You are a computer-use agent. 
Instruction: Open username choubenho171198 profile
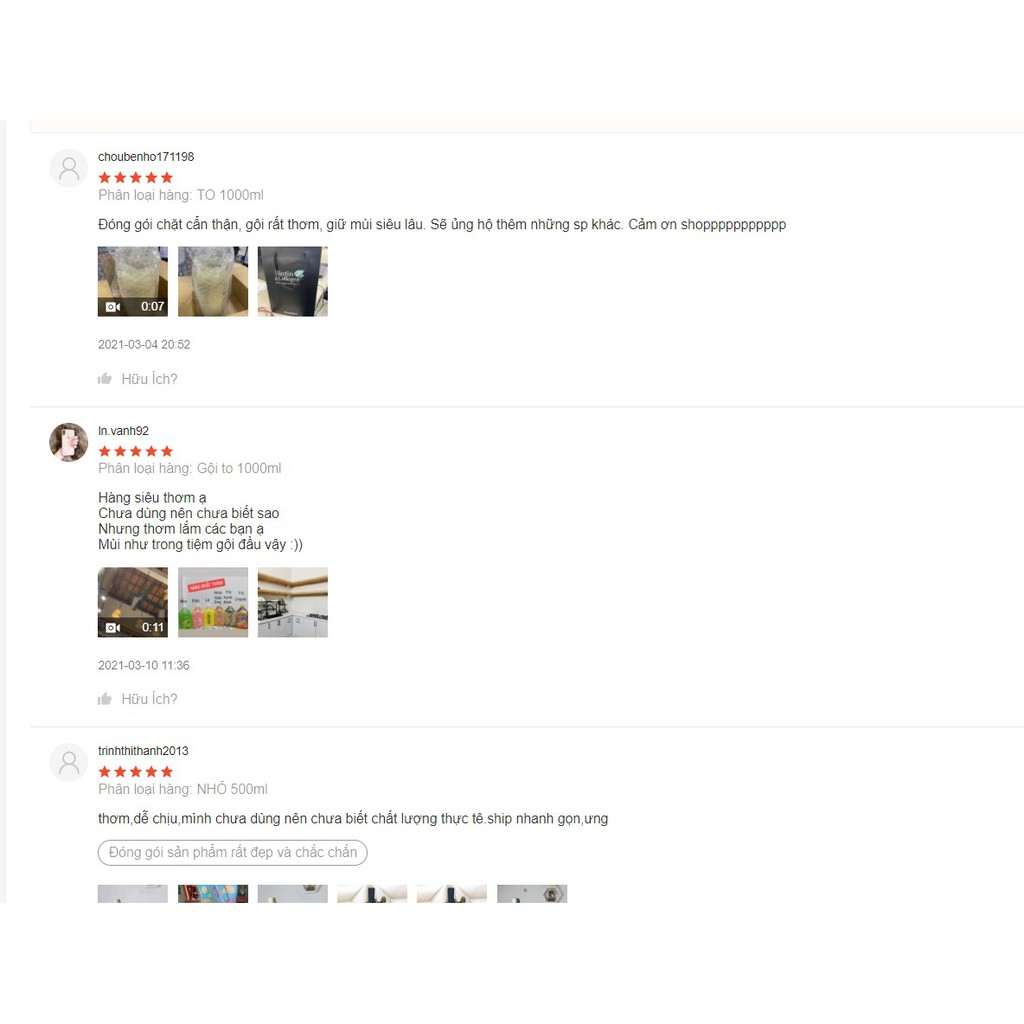click(x=146, y=157)
